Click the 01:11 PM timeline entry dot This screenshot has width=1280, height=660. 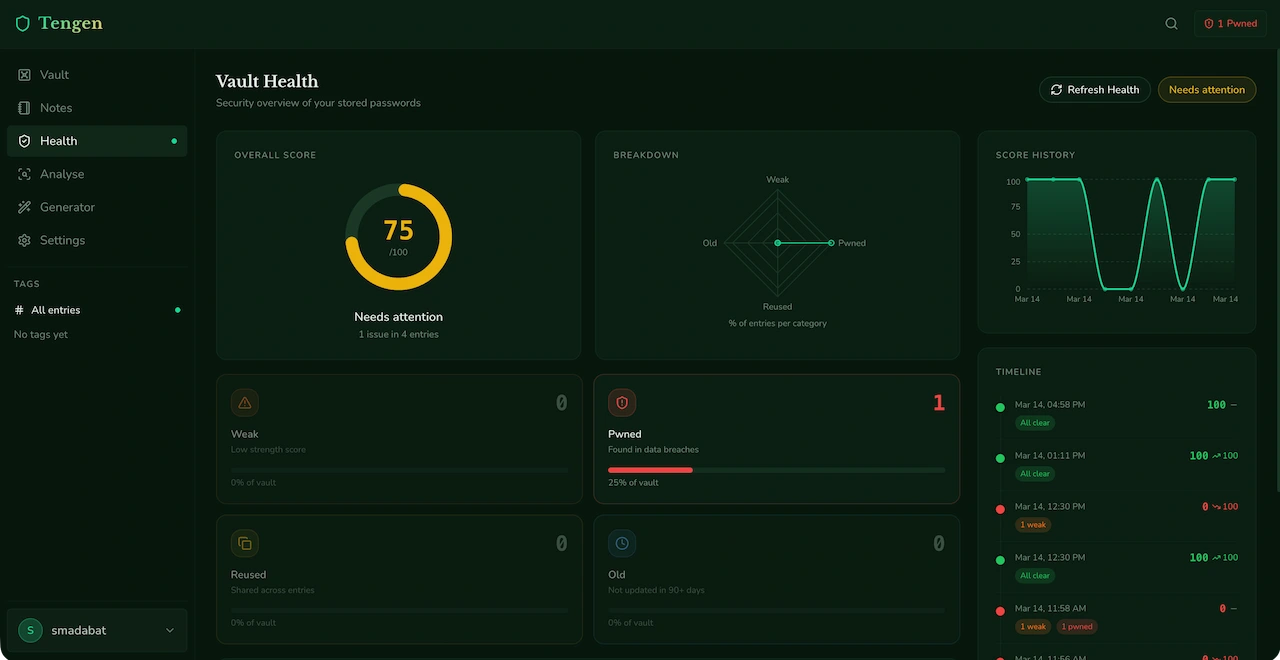[x=1000, y=458]
